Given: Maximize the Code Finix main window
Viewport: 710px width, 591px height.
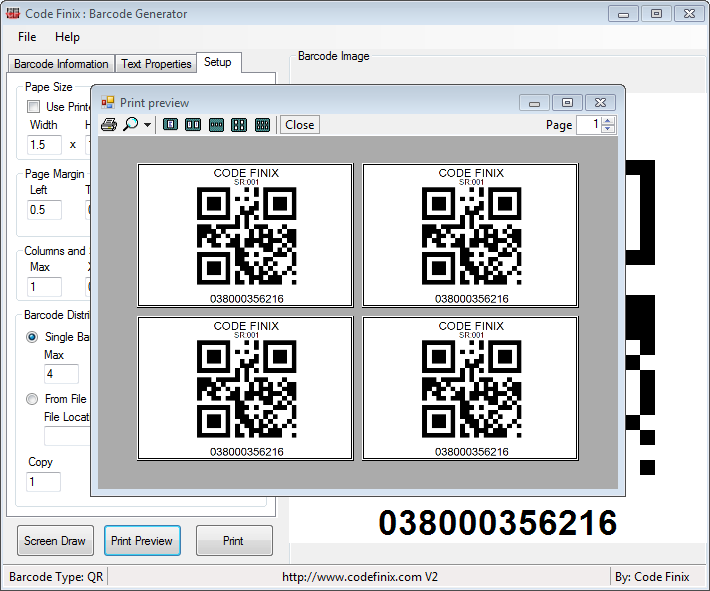Looking at the screenshot, I should click(657, 14).
